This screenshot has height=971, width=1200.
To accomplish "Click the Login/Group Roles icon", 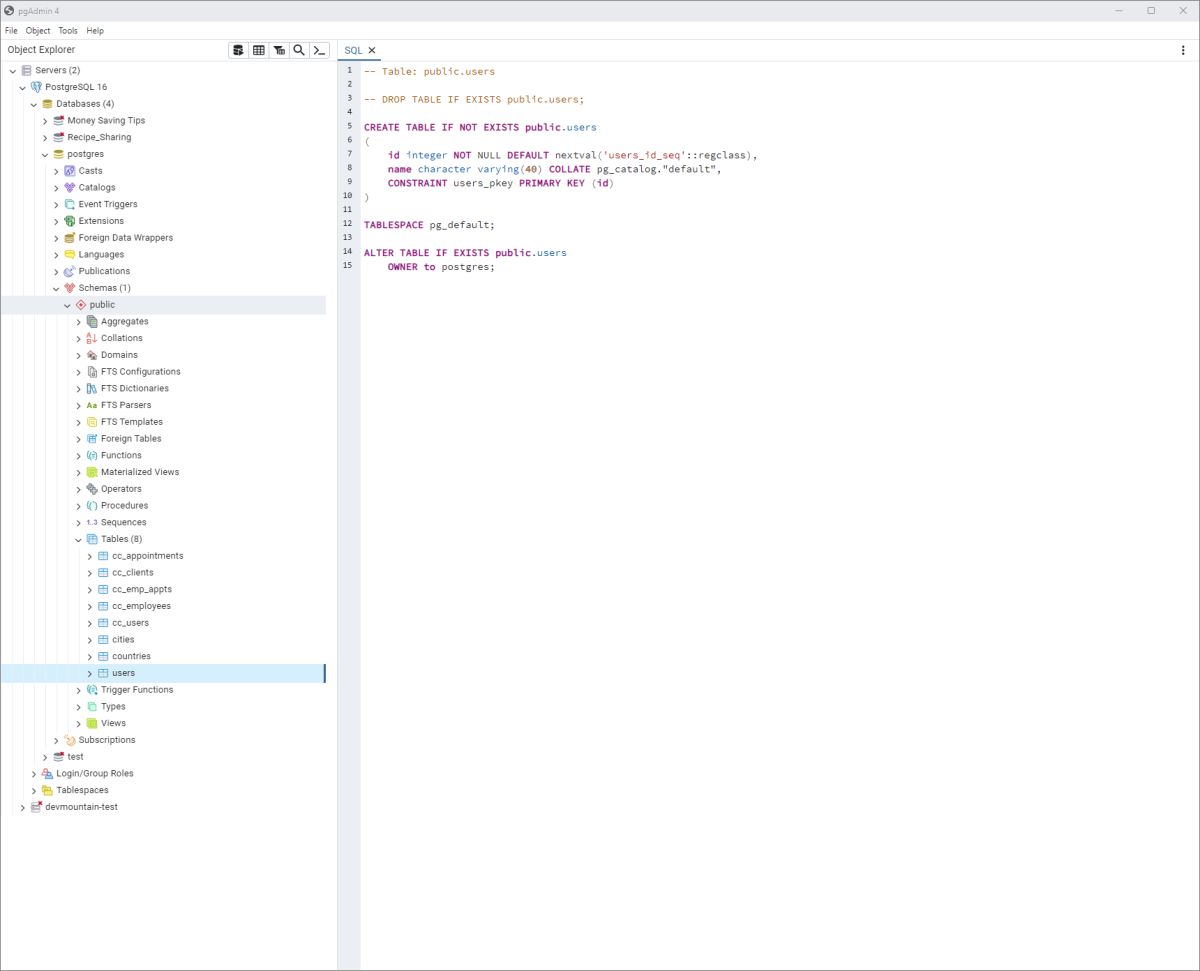I will pyautogui.click(x=47, y=773).
